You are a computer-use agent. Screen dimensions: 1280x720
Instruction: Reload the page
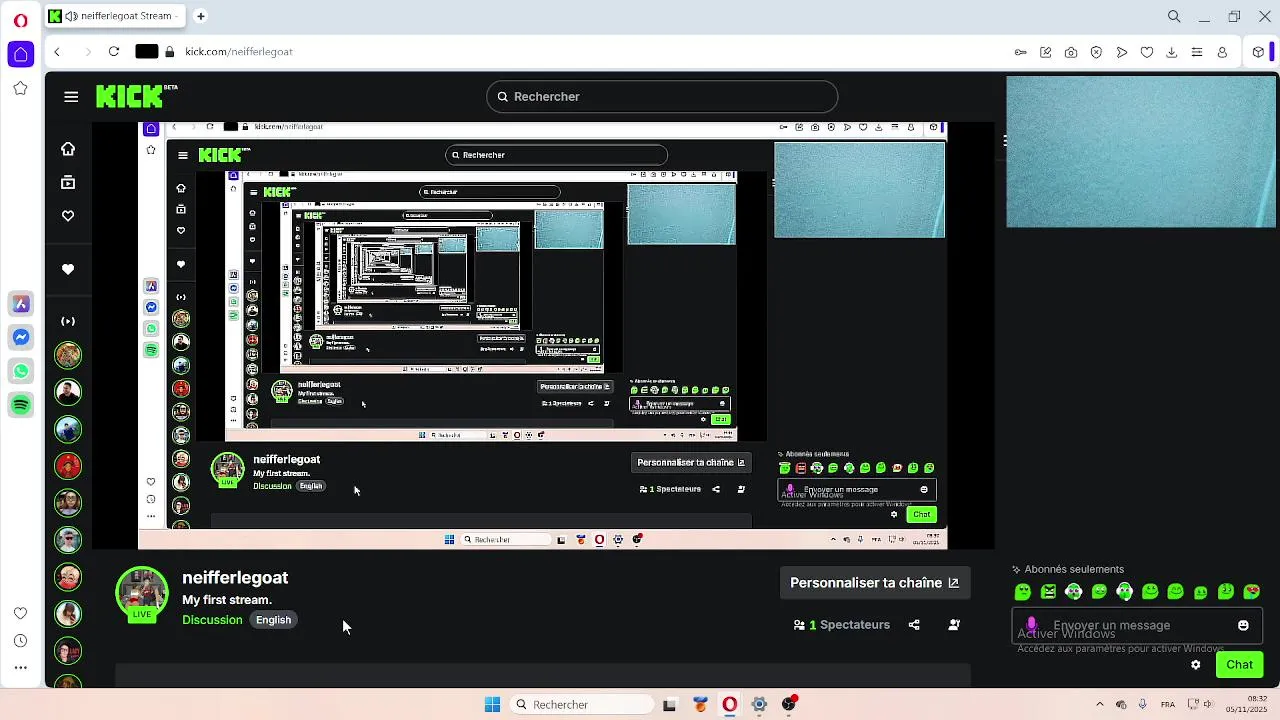[114, 52]
